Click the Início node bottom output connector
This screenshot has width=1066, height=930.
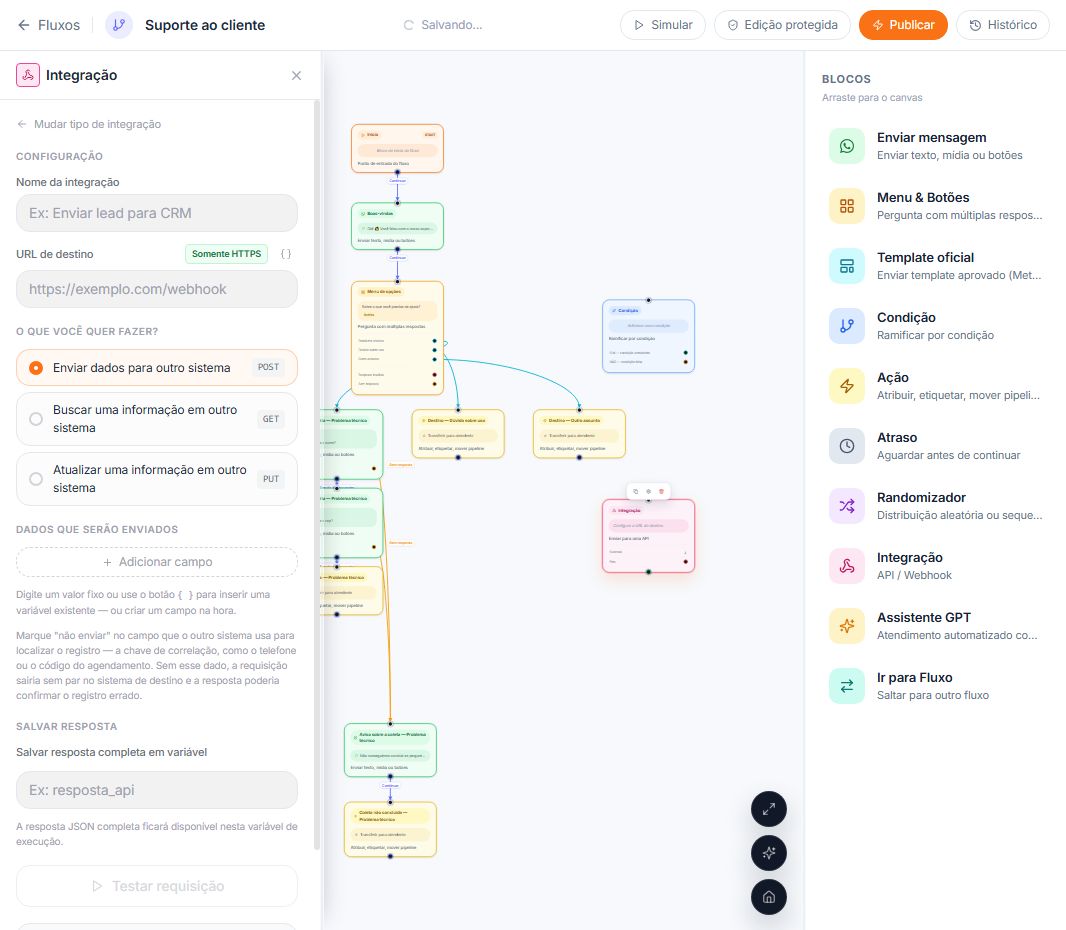coord(398,173)
